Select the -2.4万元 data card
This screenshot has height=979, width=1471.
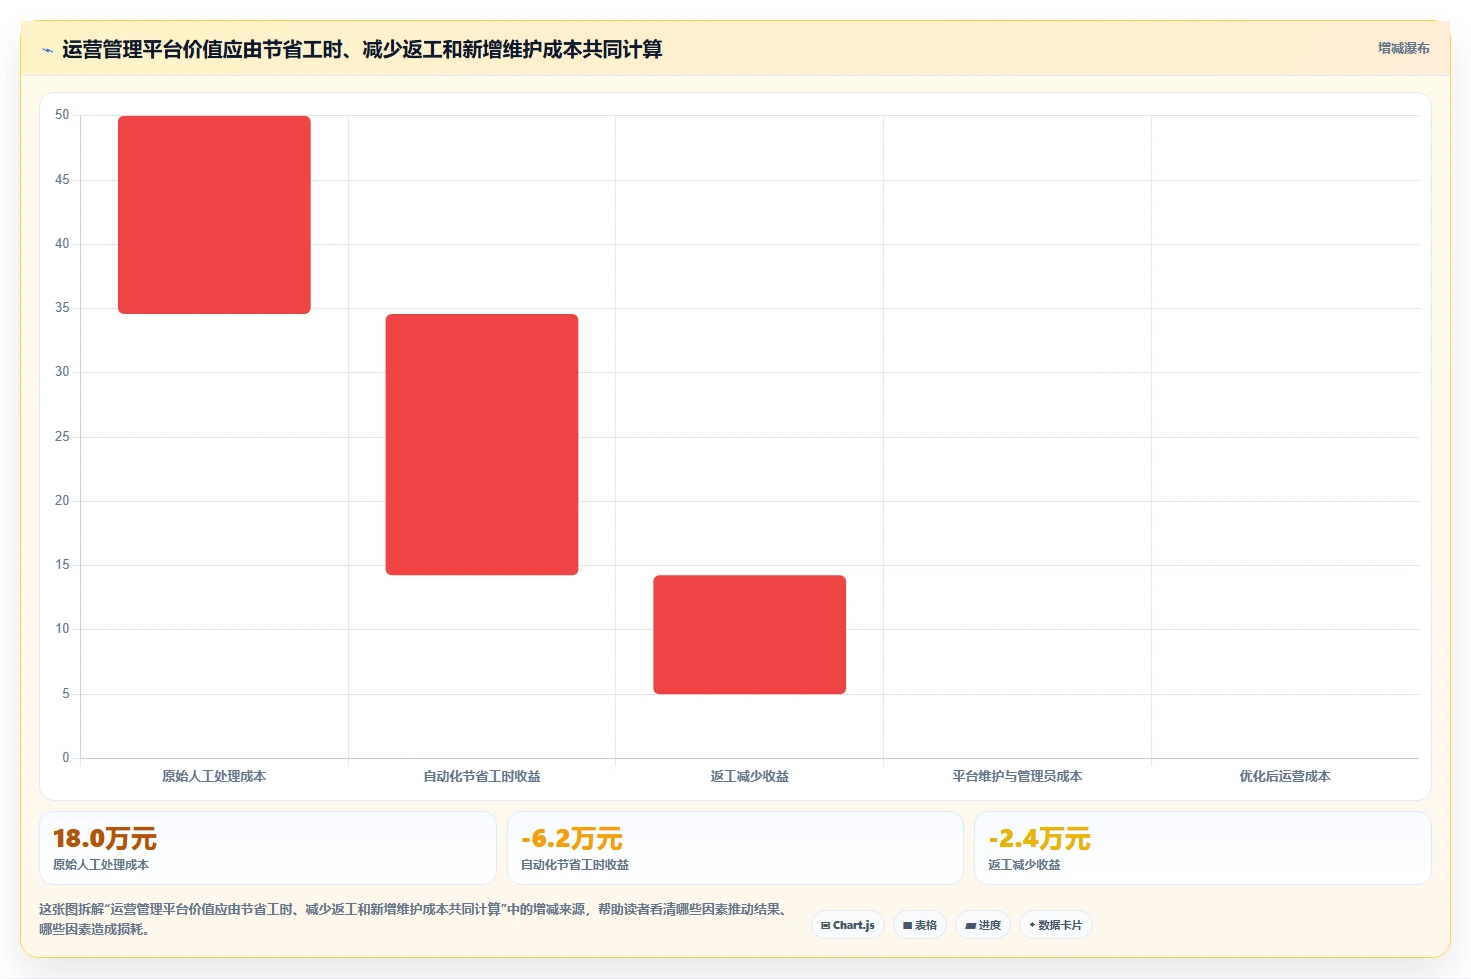tap(1203, 848)
